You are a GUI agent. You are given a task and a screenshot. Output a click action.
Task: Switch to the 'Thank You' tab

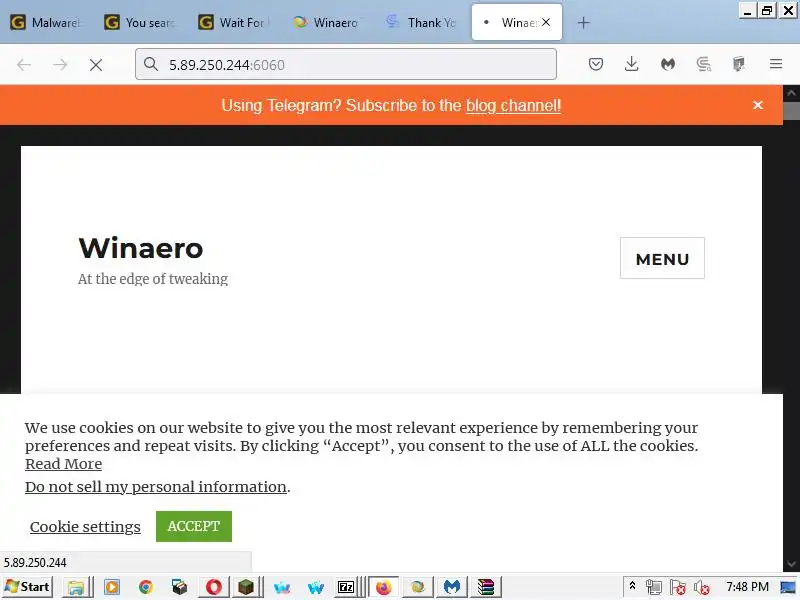pos(422,22)
